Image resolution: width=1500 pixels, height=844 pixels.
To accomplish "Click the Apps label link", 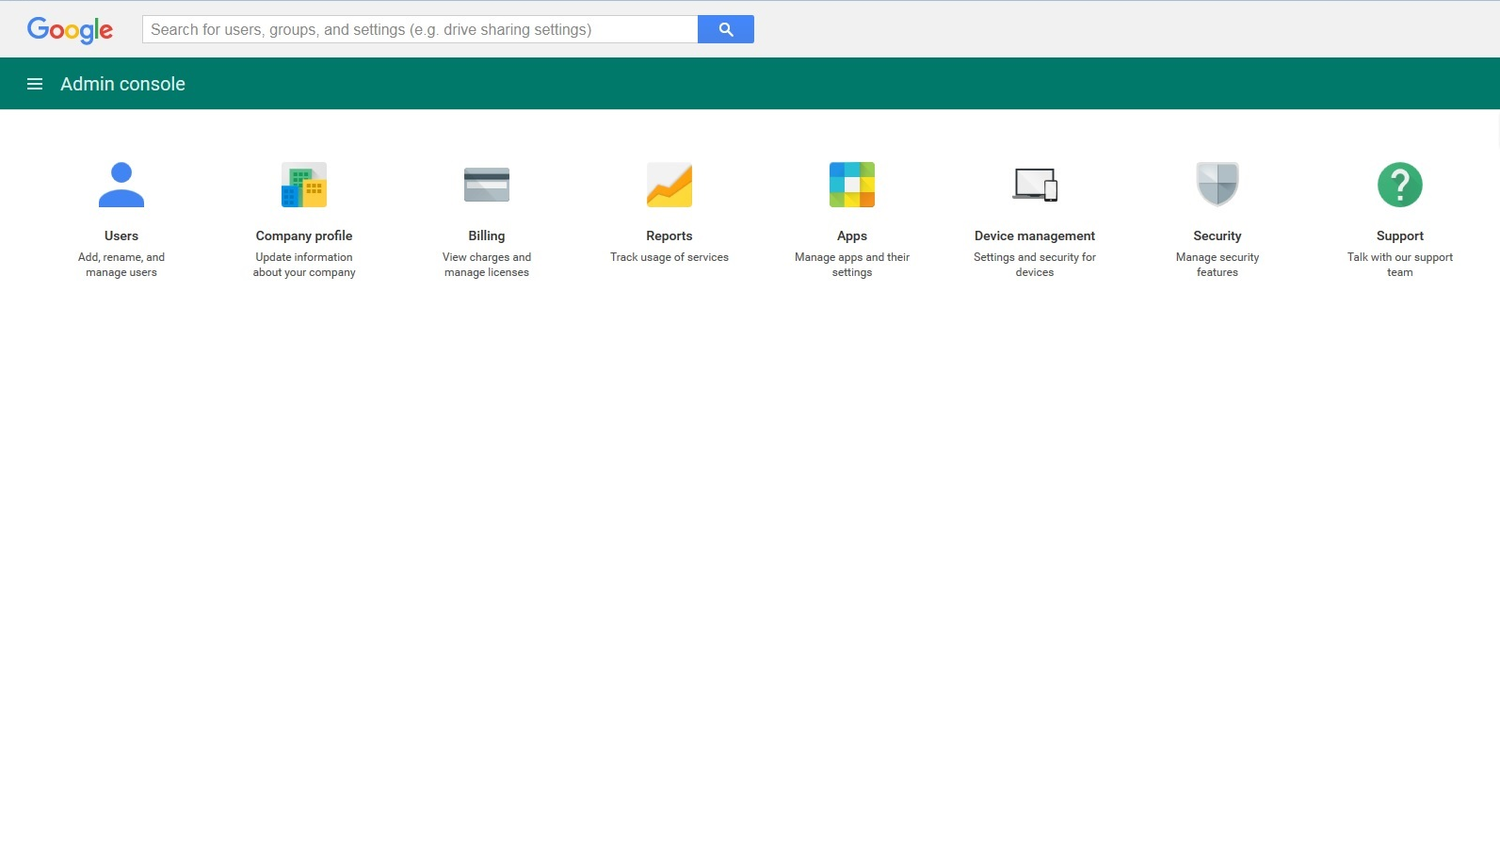I will pyautogui.click(x=851, y=236).
